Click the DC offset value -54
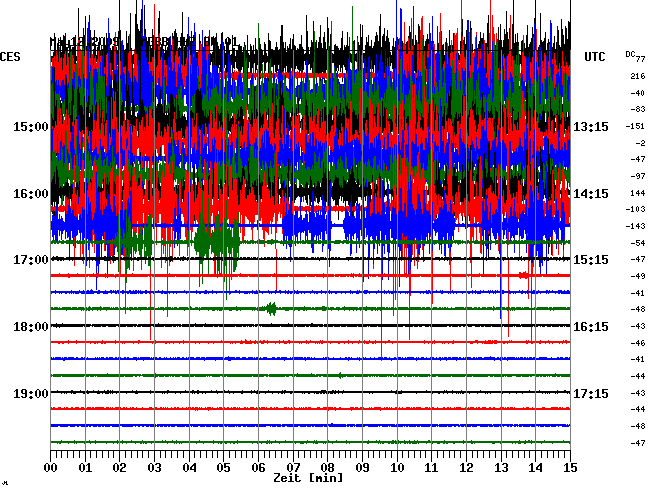Image resolution: width=650 pixels, height=494 pixels. pos(638,243)
